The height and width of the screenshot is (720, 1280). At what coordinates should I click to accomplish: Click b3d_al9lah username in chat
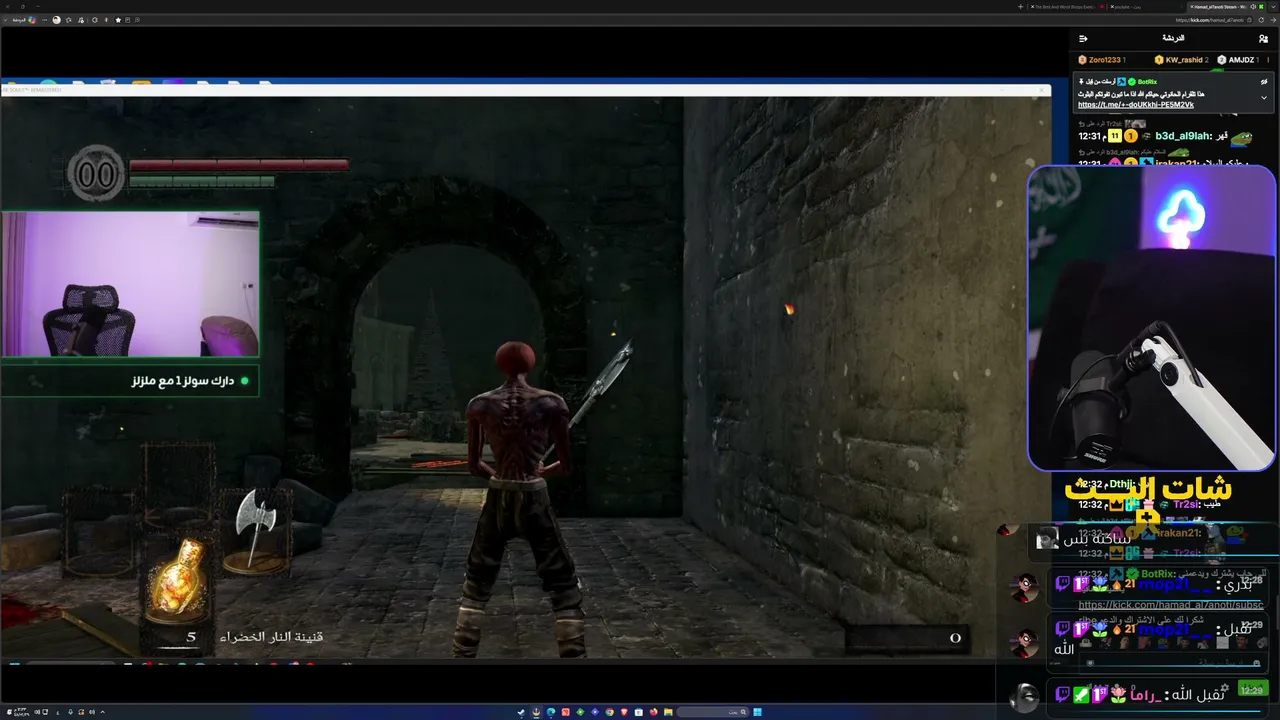(1184, 136)
